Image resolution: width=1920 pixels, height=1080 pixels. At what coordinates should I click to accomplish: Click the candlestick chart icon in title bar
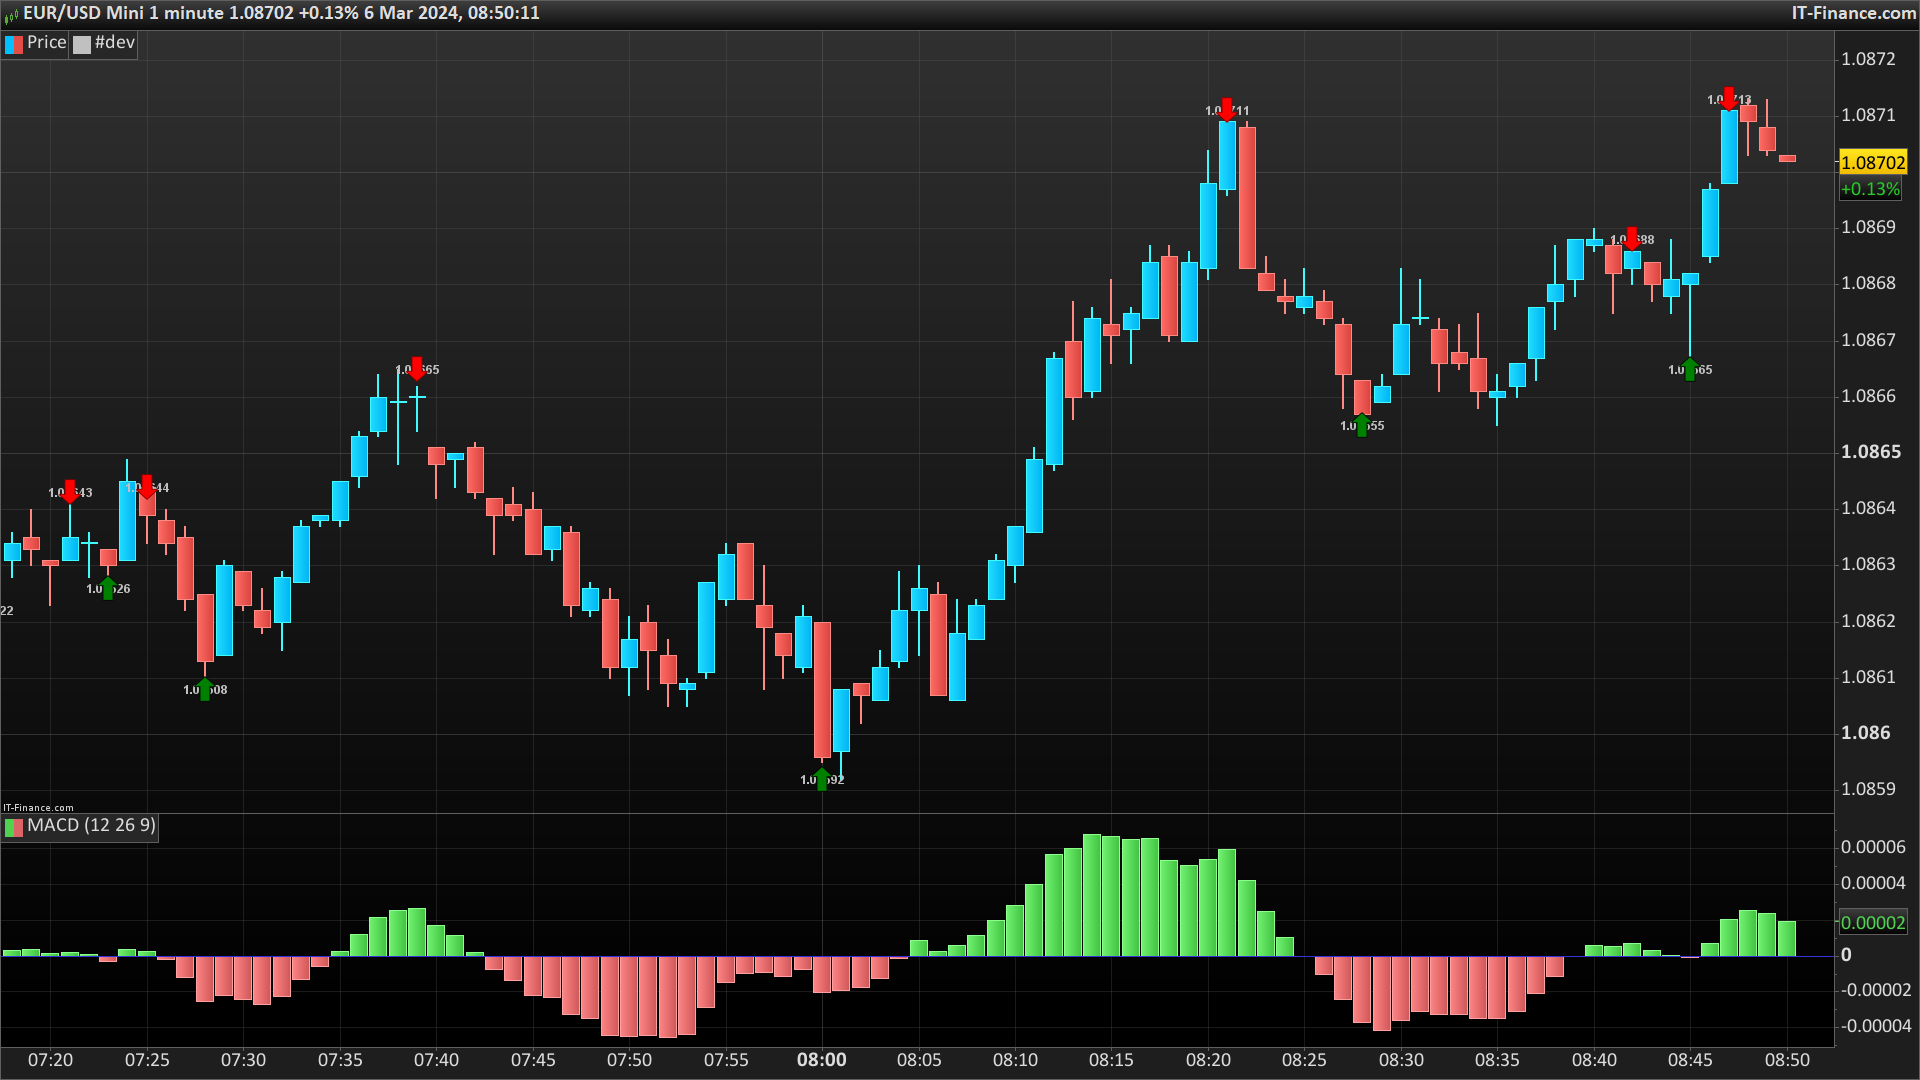[x=11, y=14]
